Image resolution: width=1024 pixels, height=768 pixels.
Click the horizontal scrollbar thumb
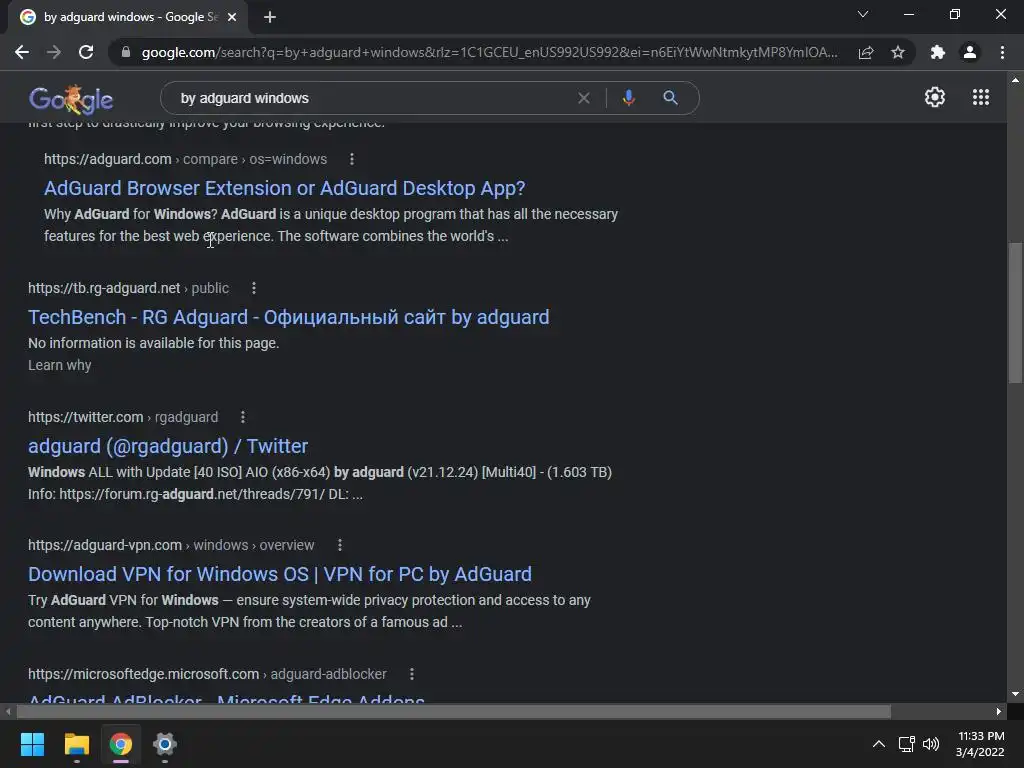(x=453, y=711)
